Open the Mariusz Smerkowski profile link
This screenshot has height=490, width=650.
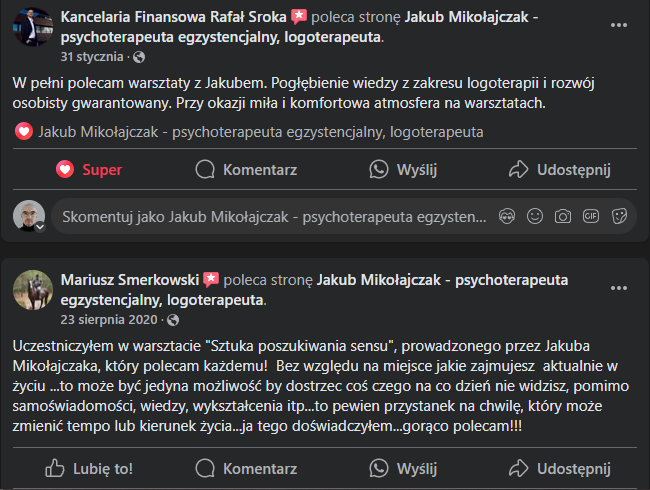[x=130, y=280]
